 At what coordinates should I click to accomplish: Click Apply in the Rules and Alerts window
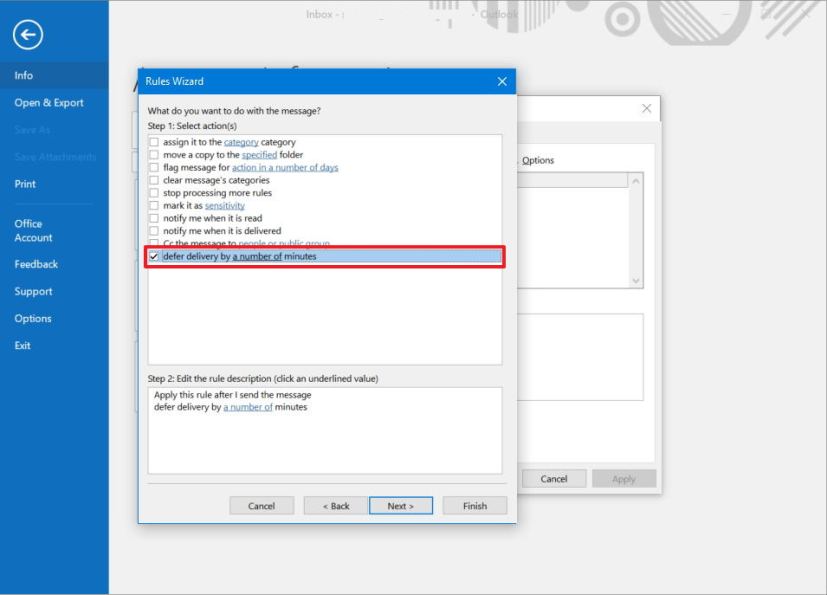pyautogui.click(x=624, y=479)
